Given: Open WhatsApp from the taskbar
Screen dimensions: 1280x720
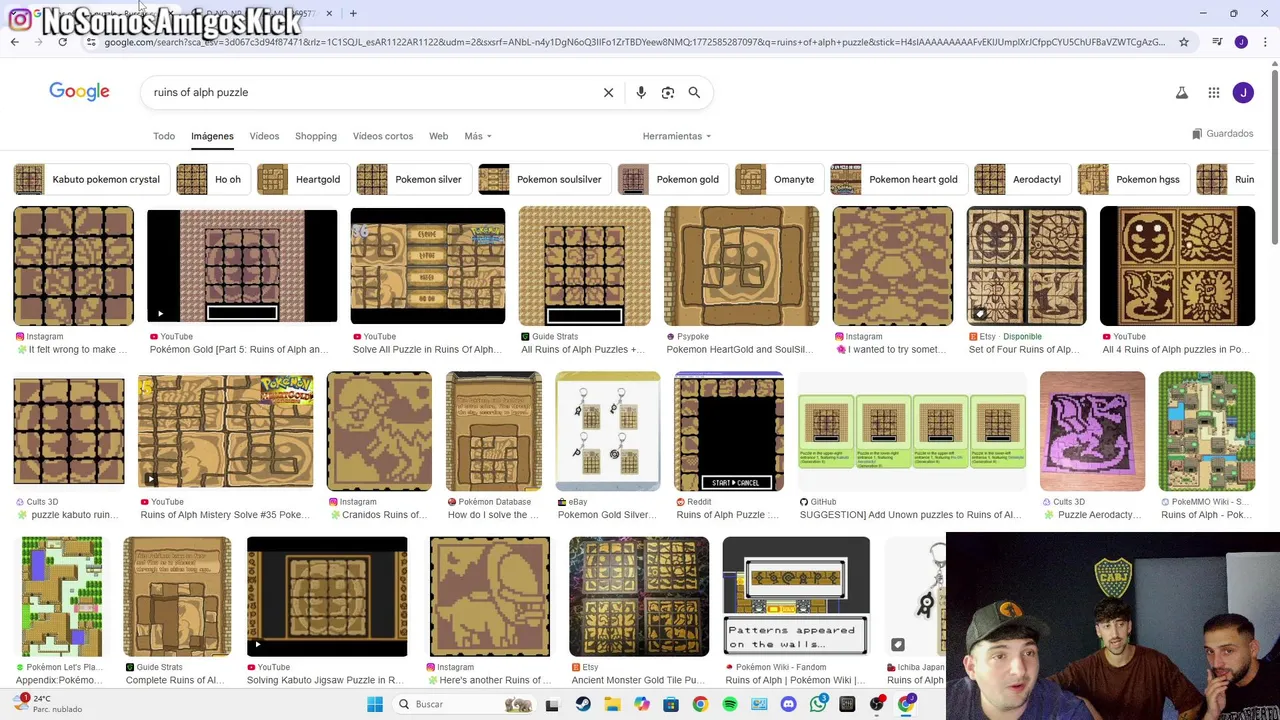Looking at the screenshot, I should coord(819,704).
